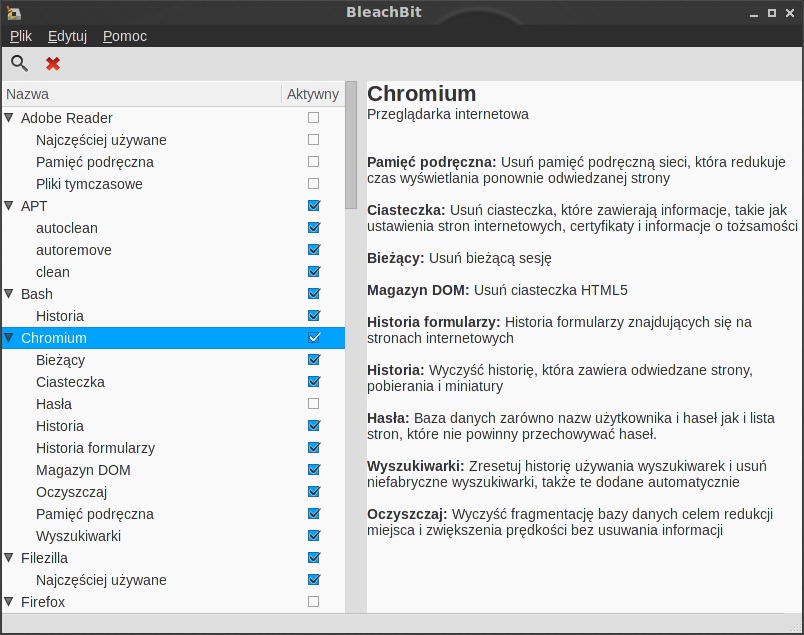Select the Historia formularzy row label
Screen dimensions: 804x635
[x=95, y=448]
